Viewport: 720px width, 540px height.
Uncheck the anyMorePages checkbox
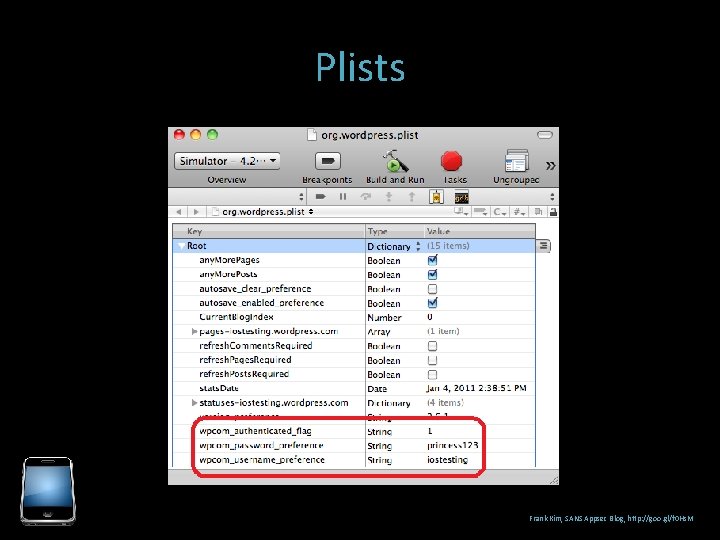pos(432,260)
